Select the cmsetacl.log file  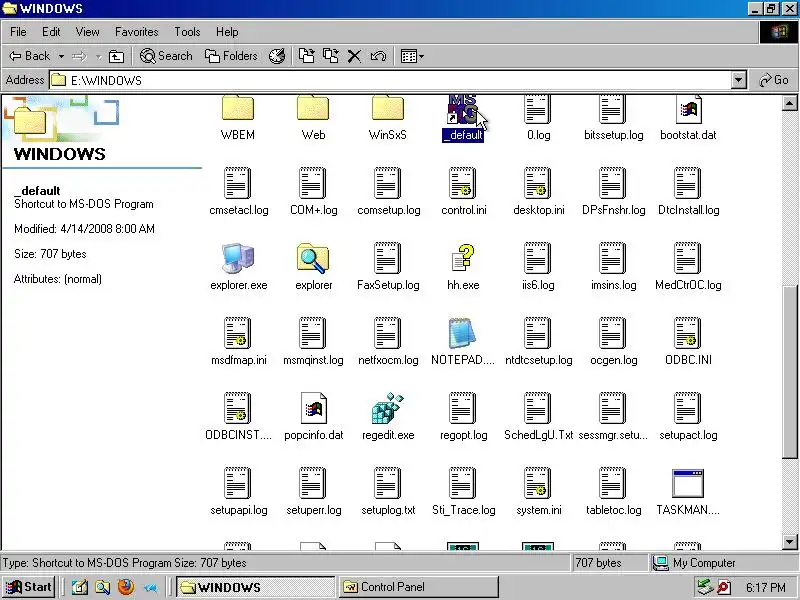[x=238, y=183]
